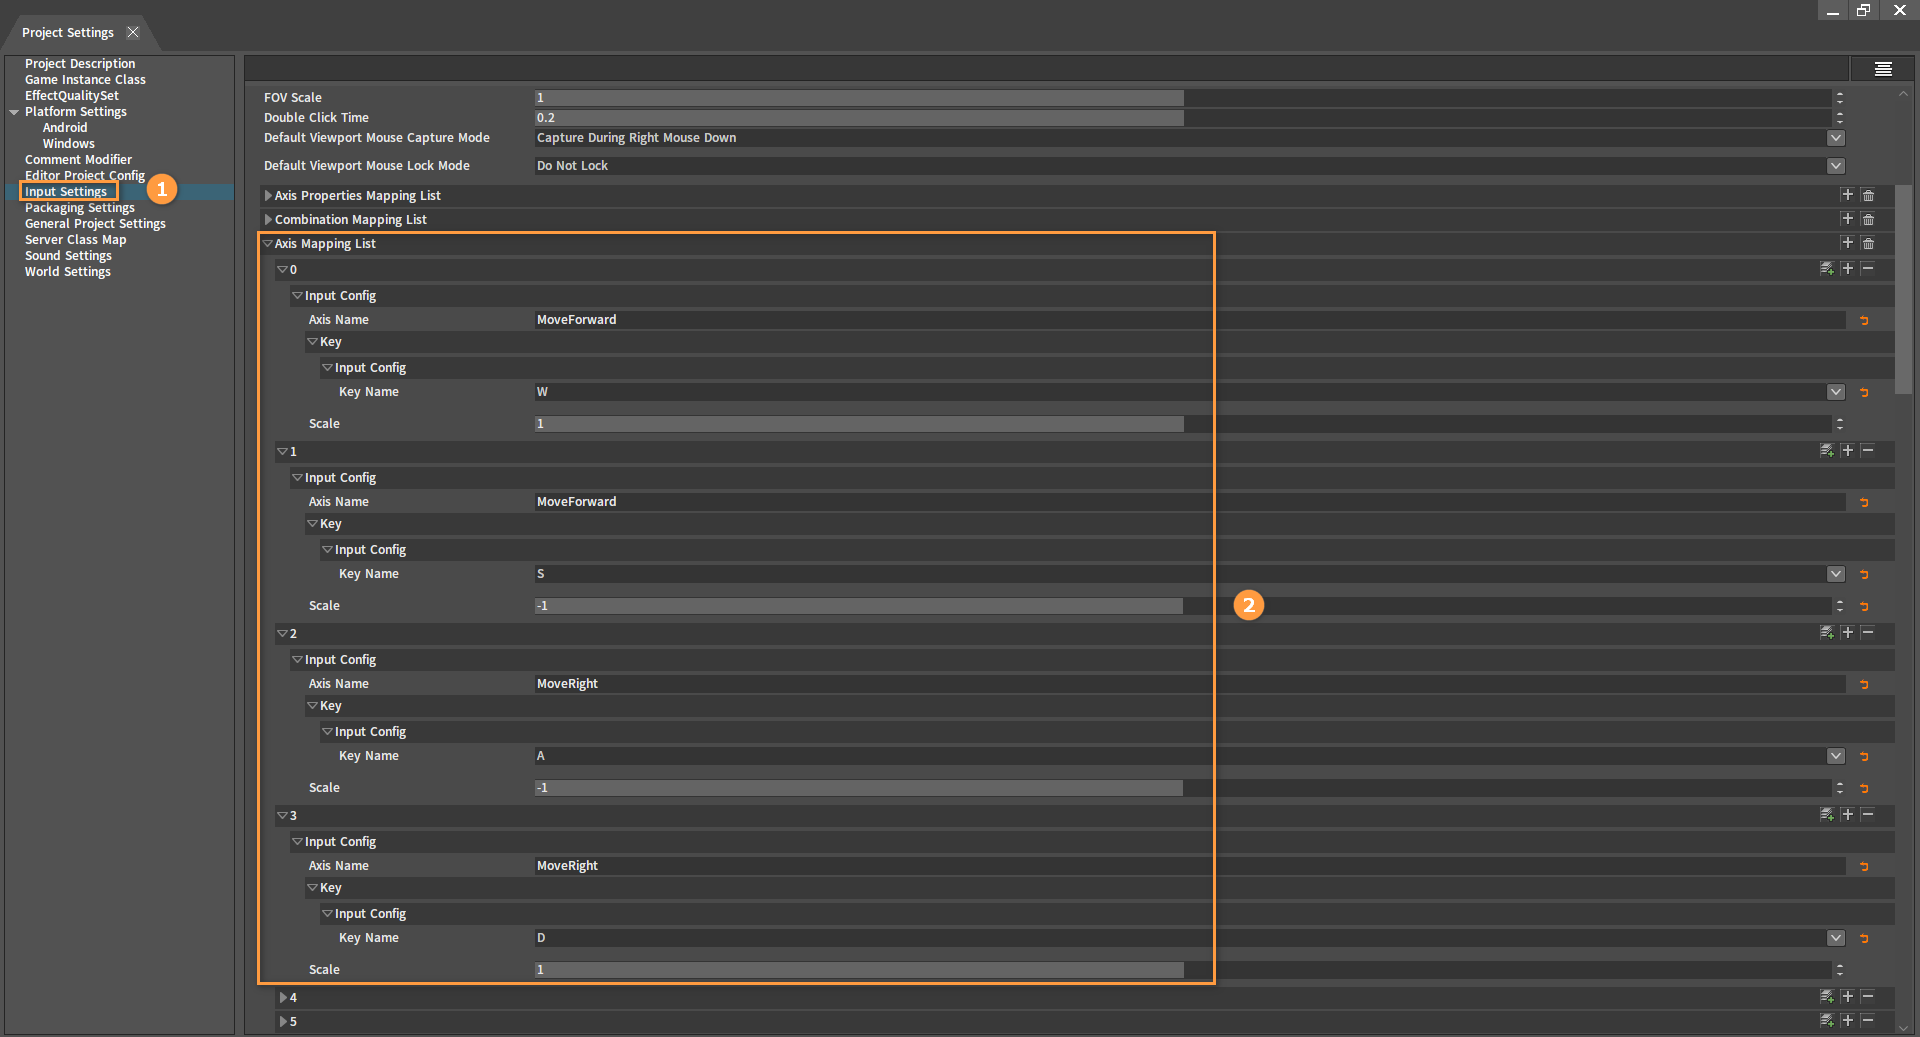The height and width of the screenshot is (1037, 1920).
Task: Open Default Viewport Mouse Capture Mode dropdown
Action: point(1836,138)
